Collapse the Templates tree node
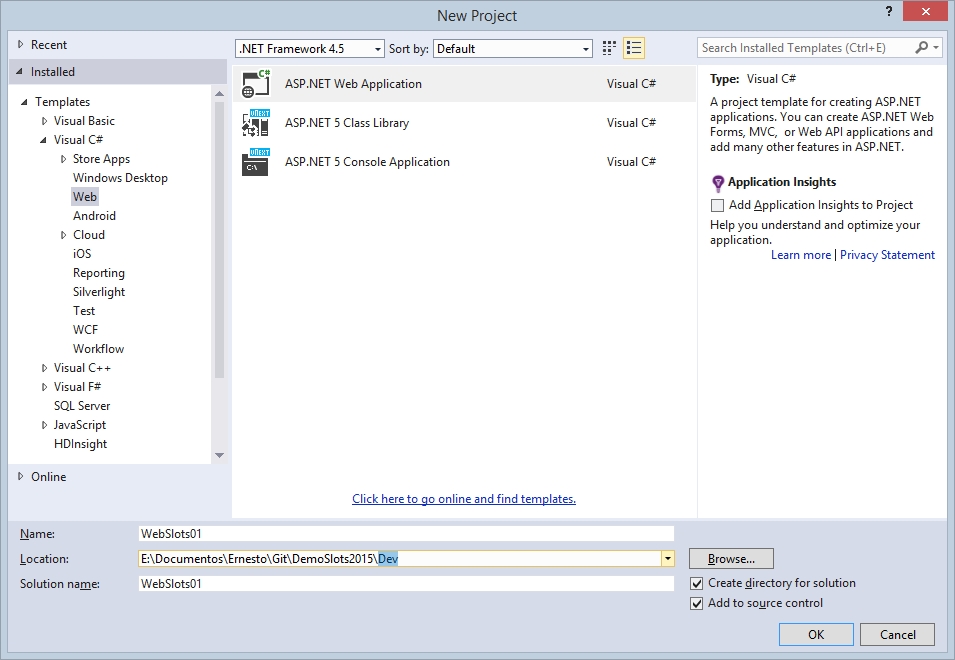955x660 pixels. [x=24, y=102]
